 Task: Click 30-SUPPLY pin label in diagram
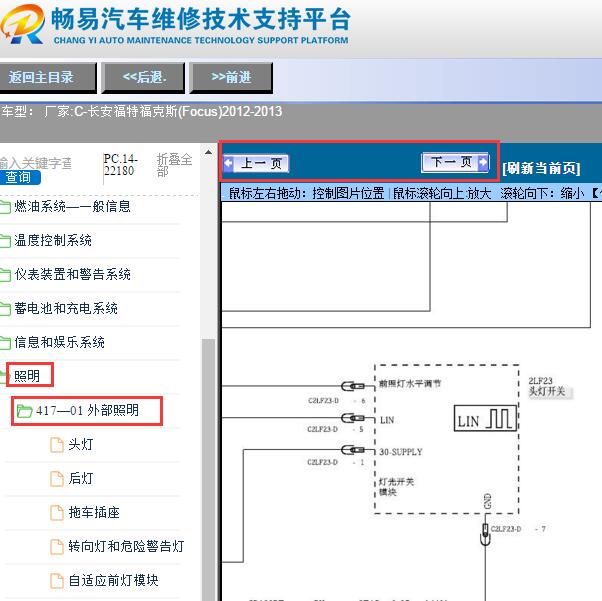400,452
